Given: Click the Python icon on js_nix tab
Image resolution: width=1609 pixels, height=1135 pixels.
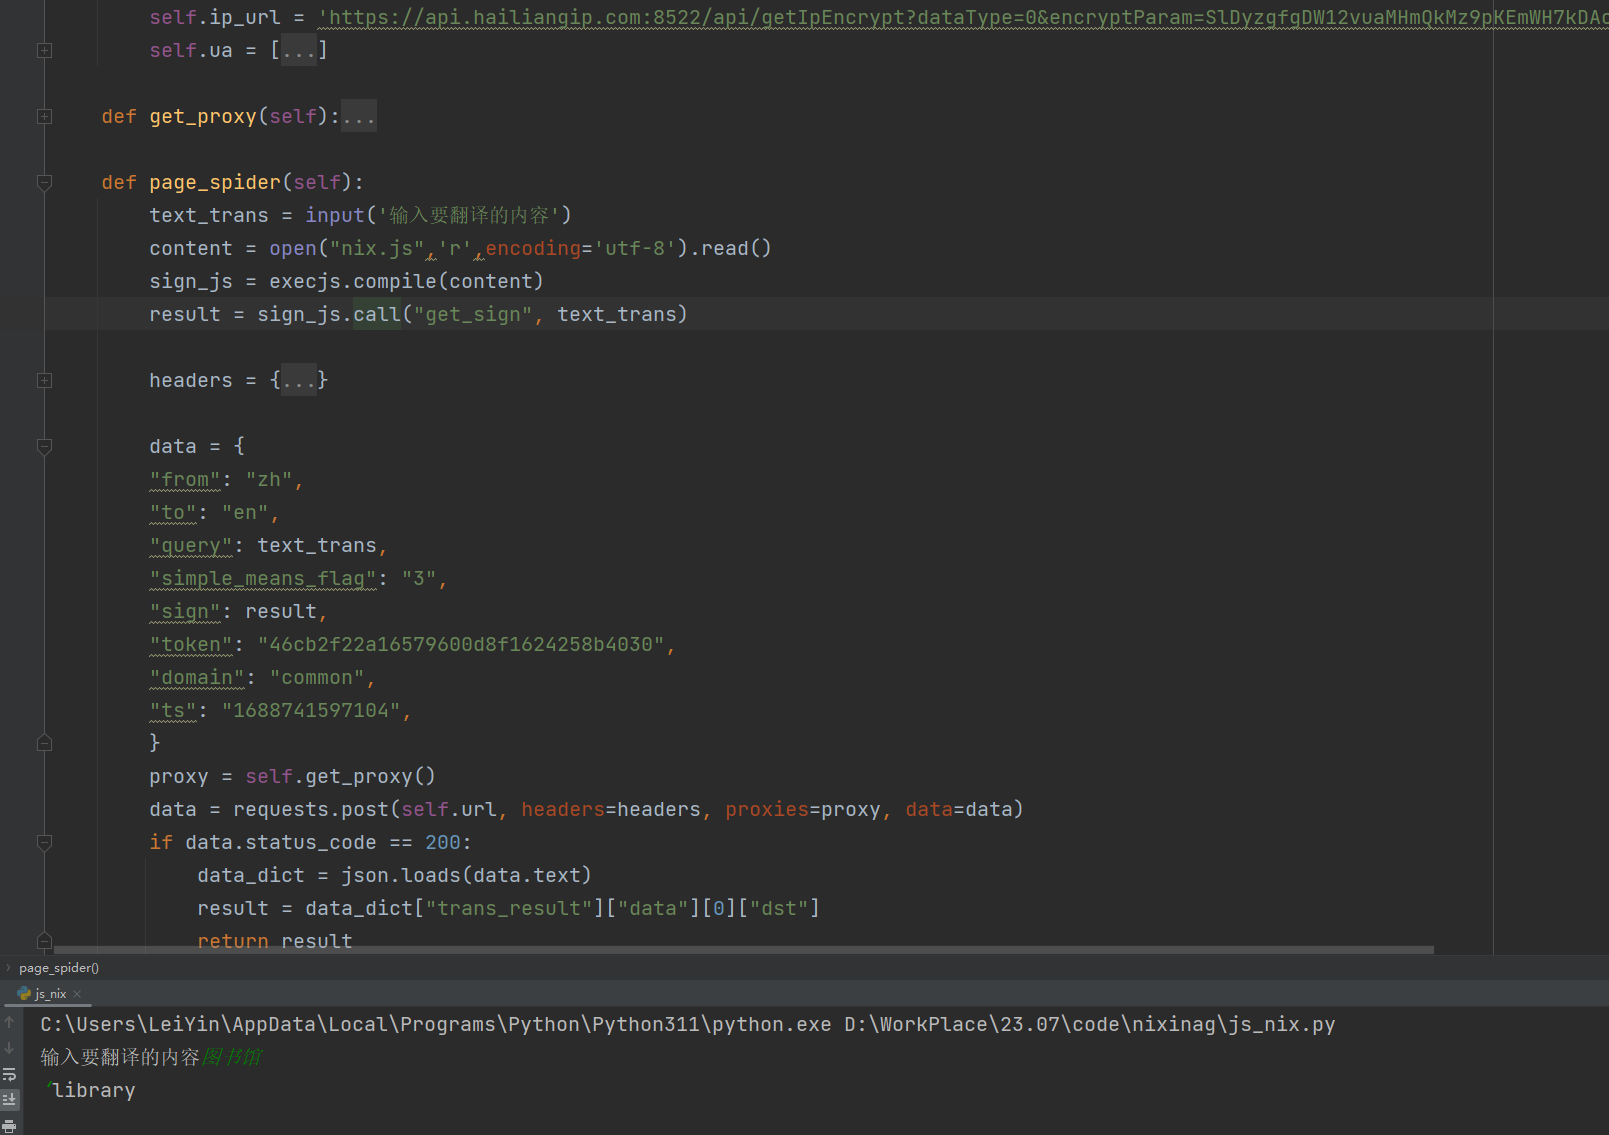Looking at the screenshot, I should 24,994.
